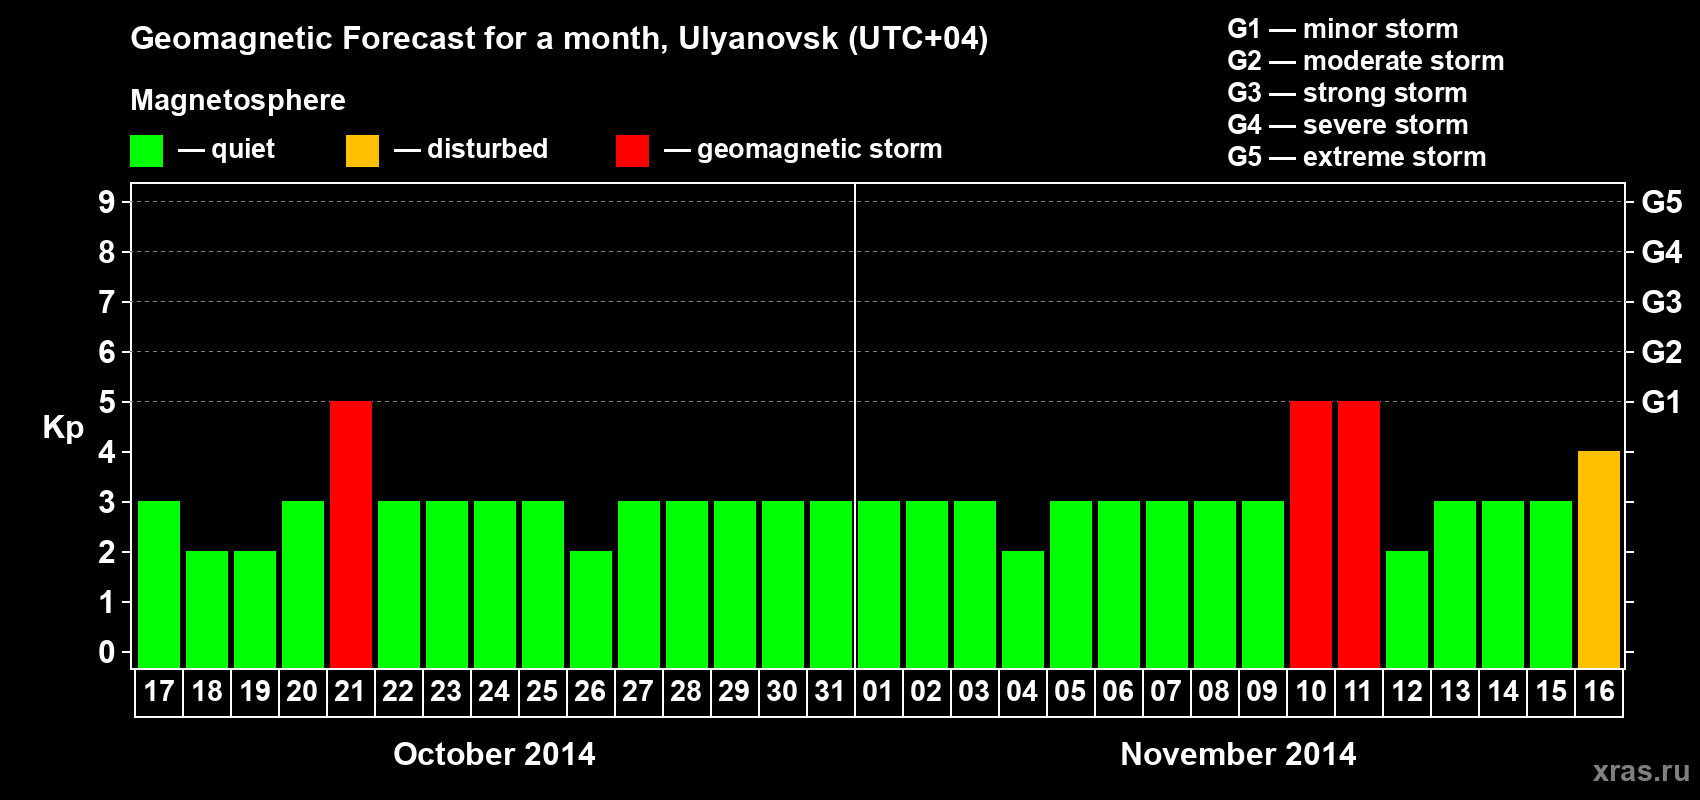
Task: Click the green bar for October 31
Action: 831,585
